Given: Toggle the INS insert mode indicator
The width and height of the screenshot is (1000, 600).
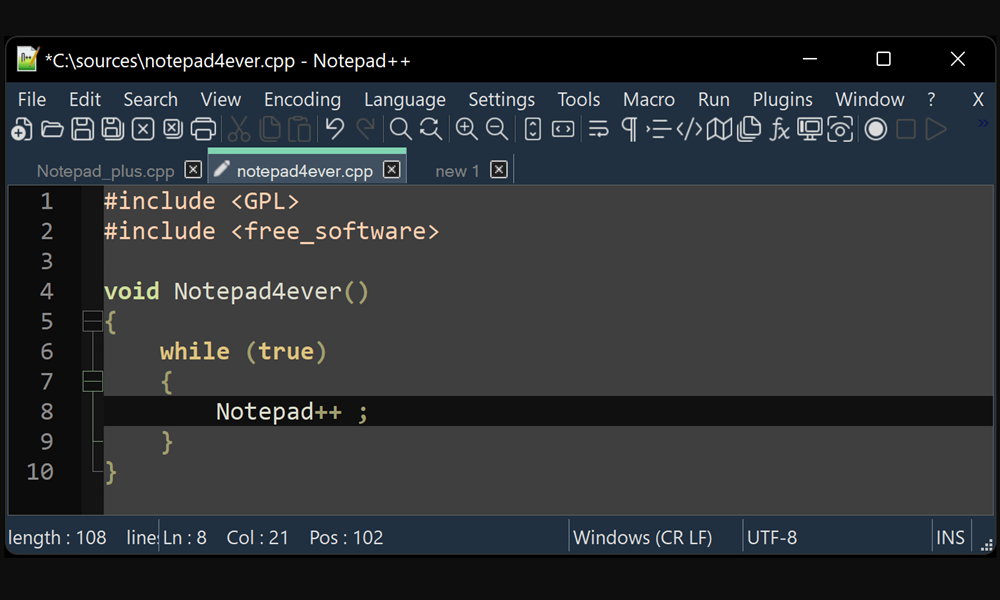Looking at the screenshot, I should [x=950, y=538].
